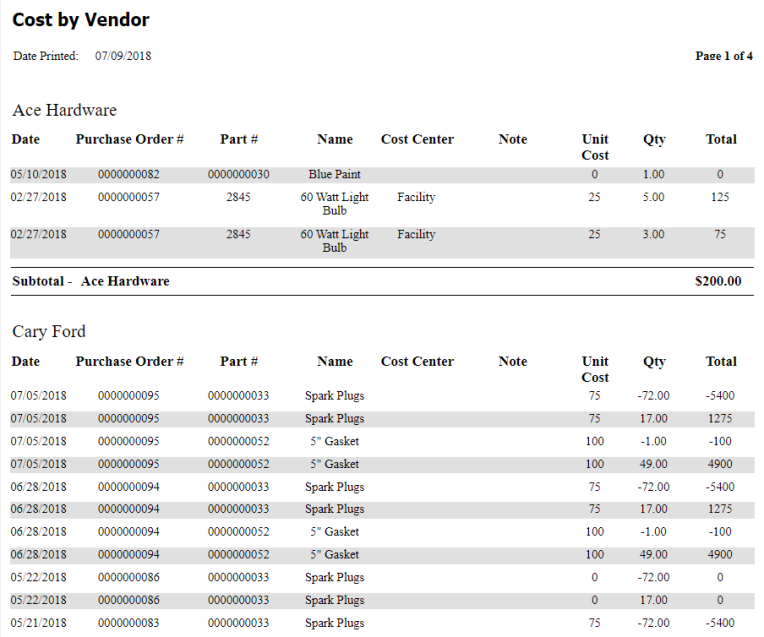Viewport: 764px width, 637px height.
Task: Select the 05/21/2018 date cell
Action: point(38,623)
